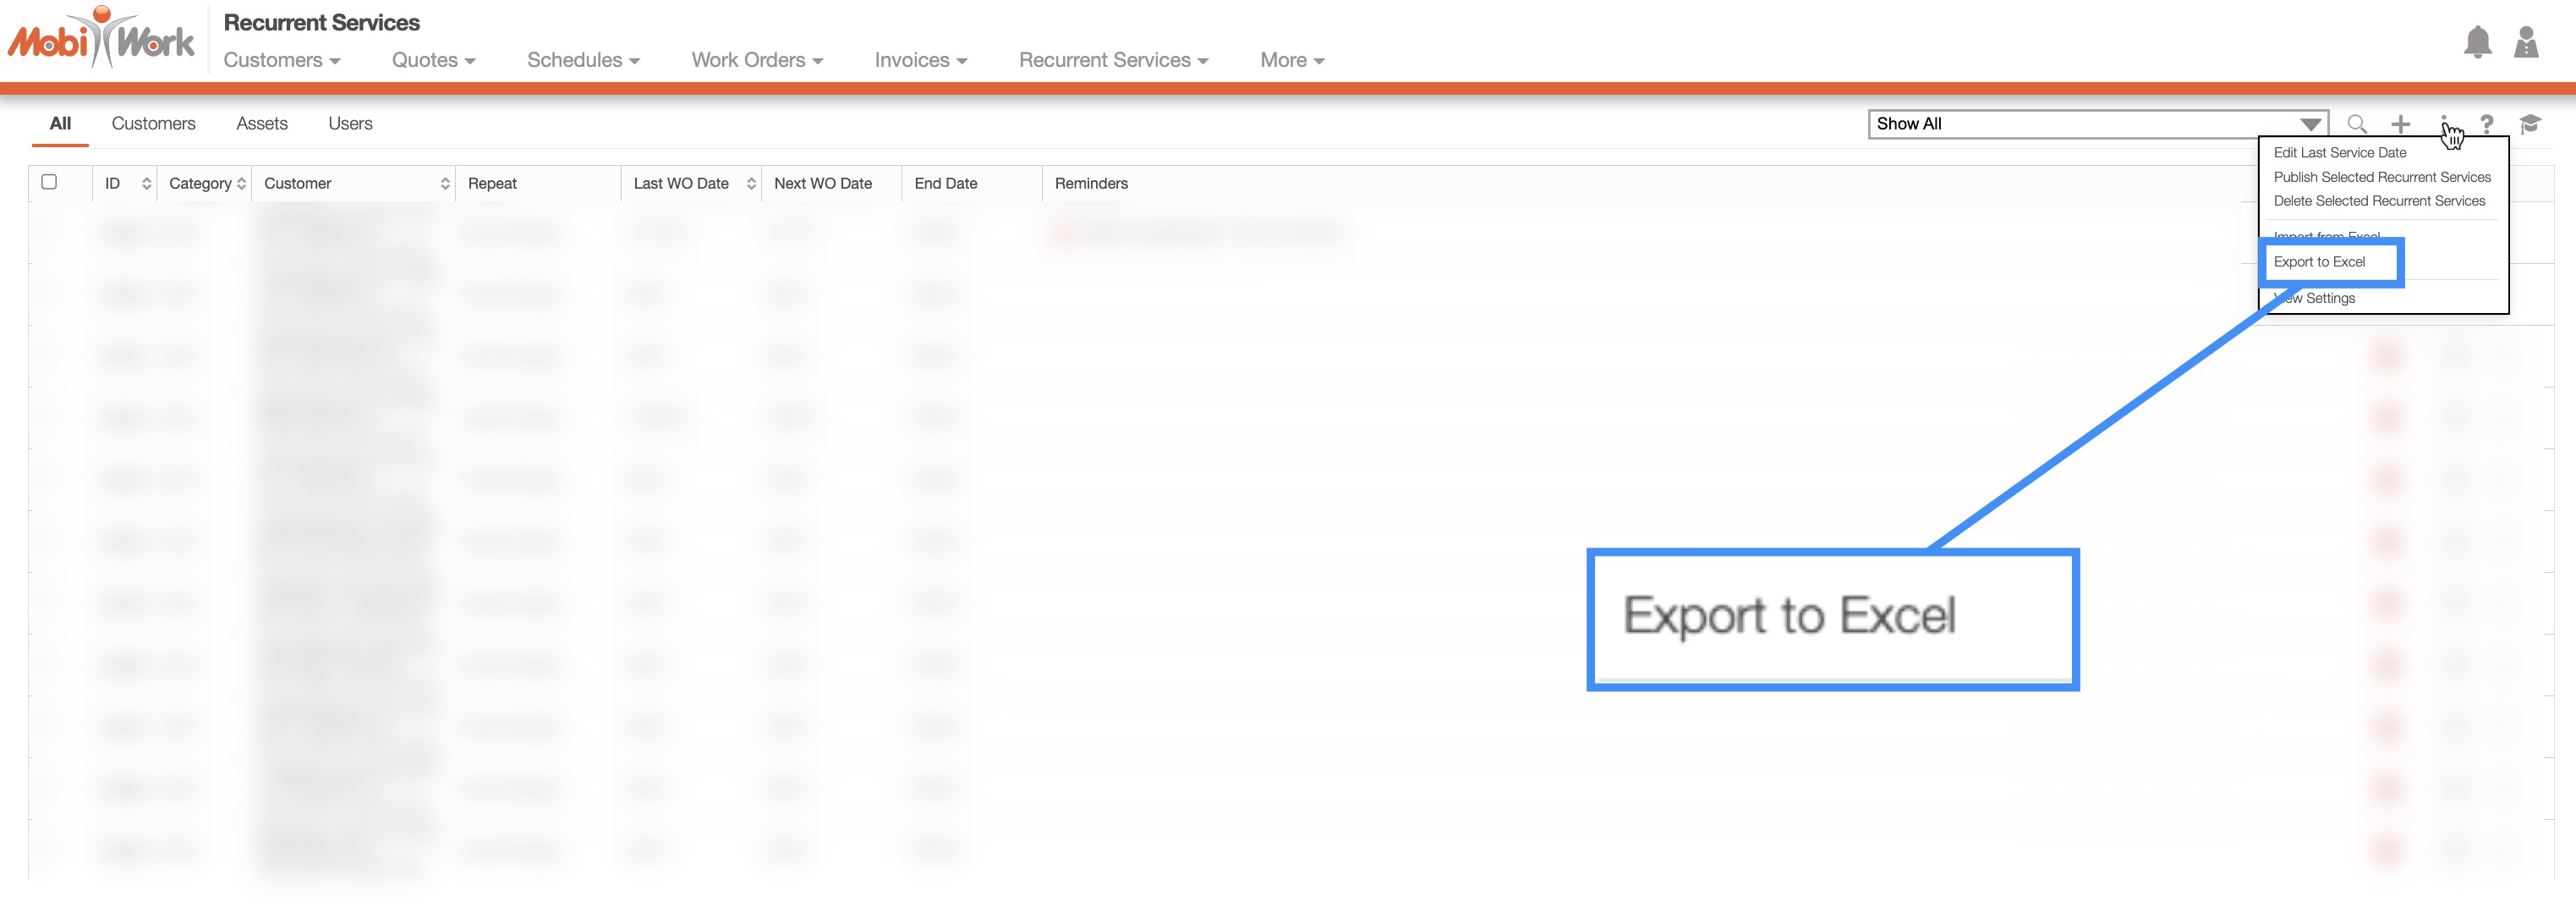Open the notifications bell
Viewport: 2576px width, 907px height.
[x=2477, y=43]
